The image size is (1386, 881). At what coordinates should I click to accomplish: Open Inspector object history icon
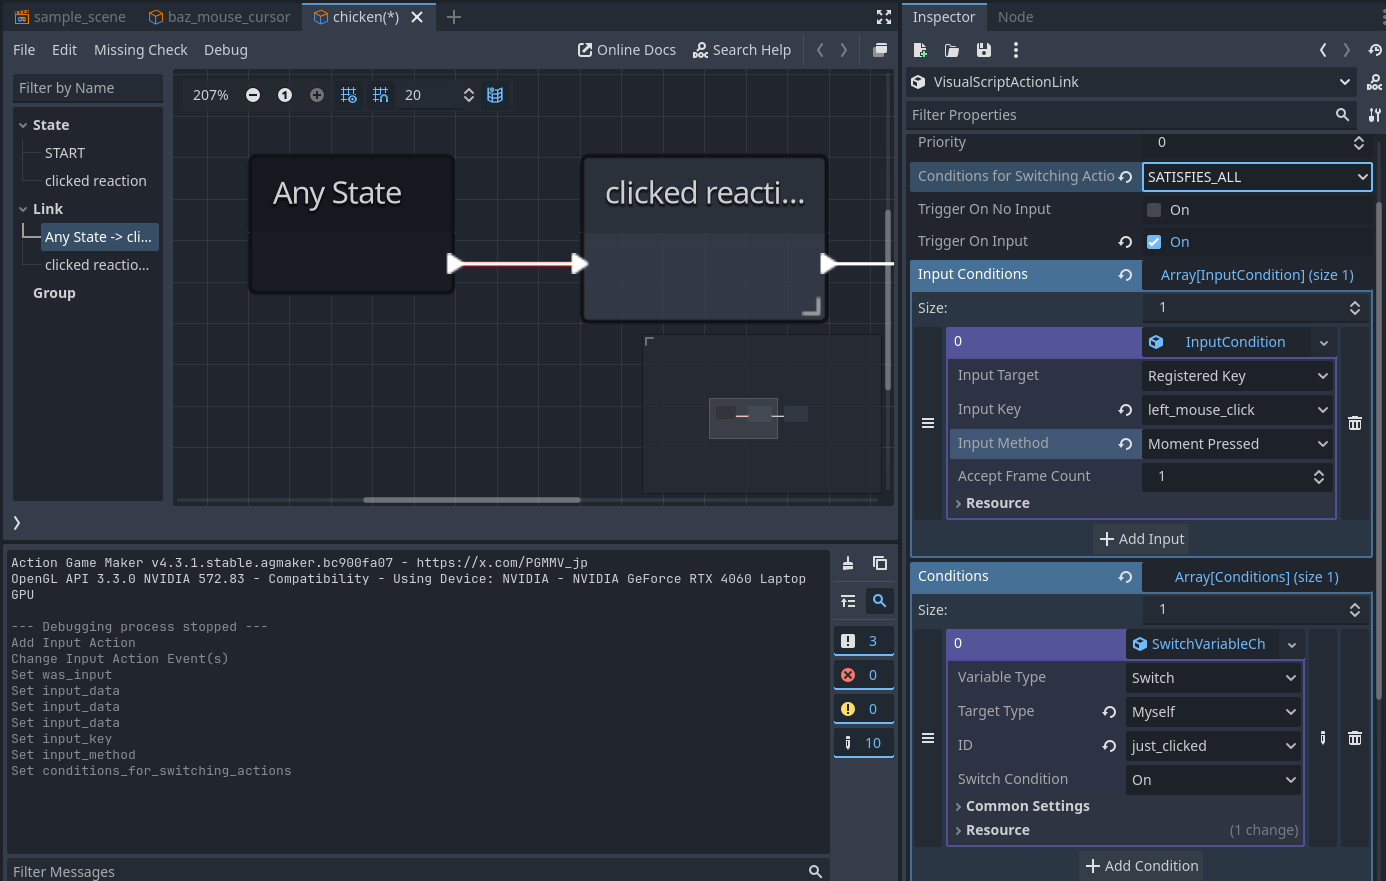click(1375, 50)
